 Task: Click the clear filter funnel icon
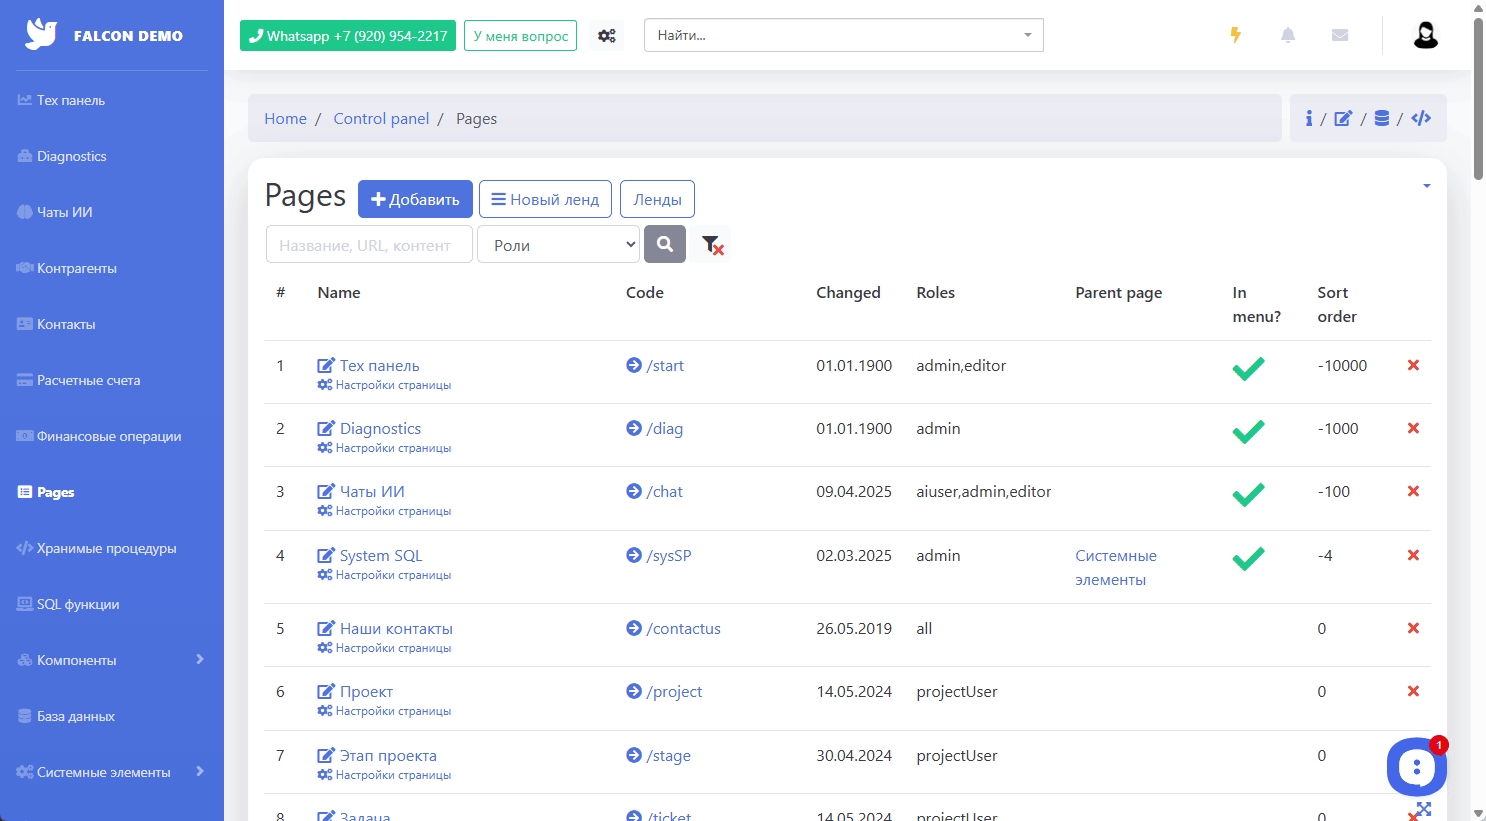pos(711,244)
